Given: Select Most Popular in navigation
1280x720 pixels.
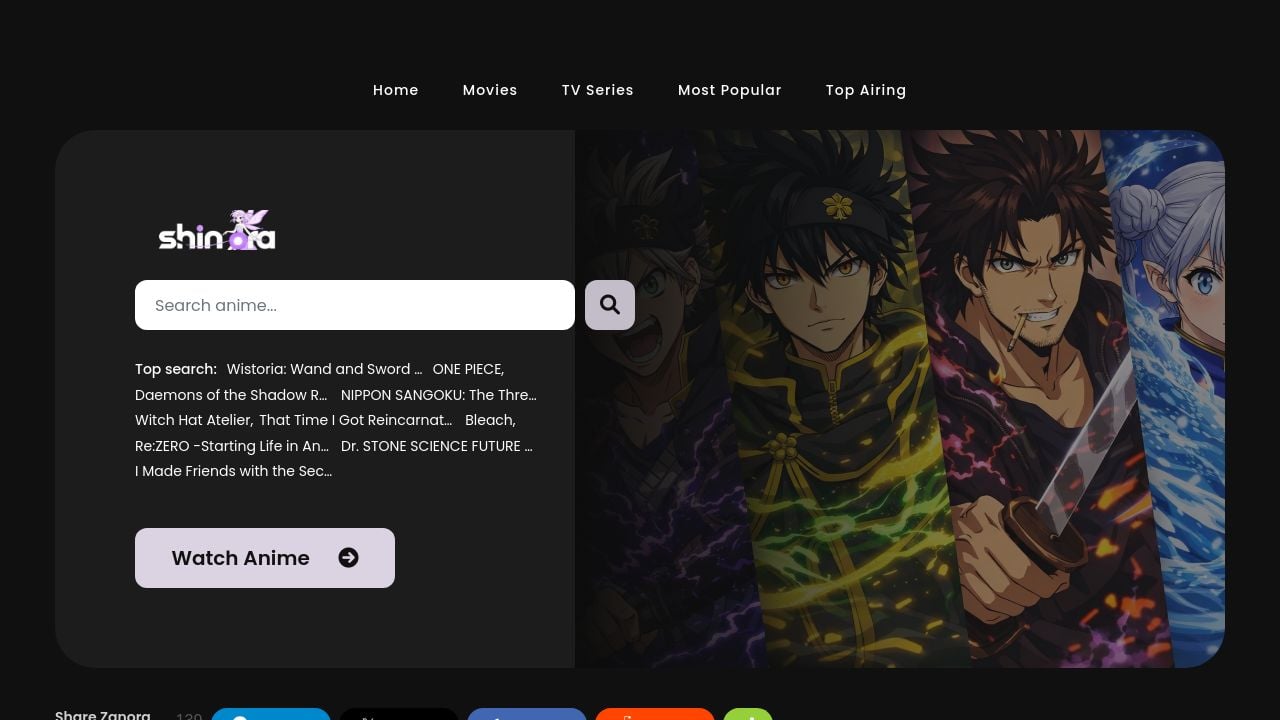Looking at the screenshot, I should 730,90.
